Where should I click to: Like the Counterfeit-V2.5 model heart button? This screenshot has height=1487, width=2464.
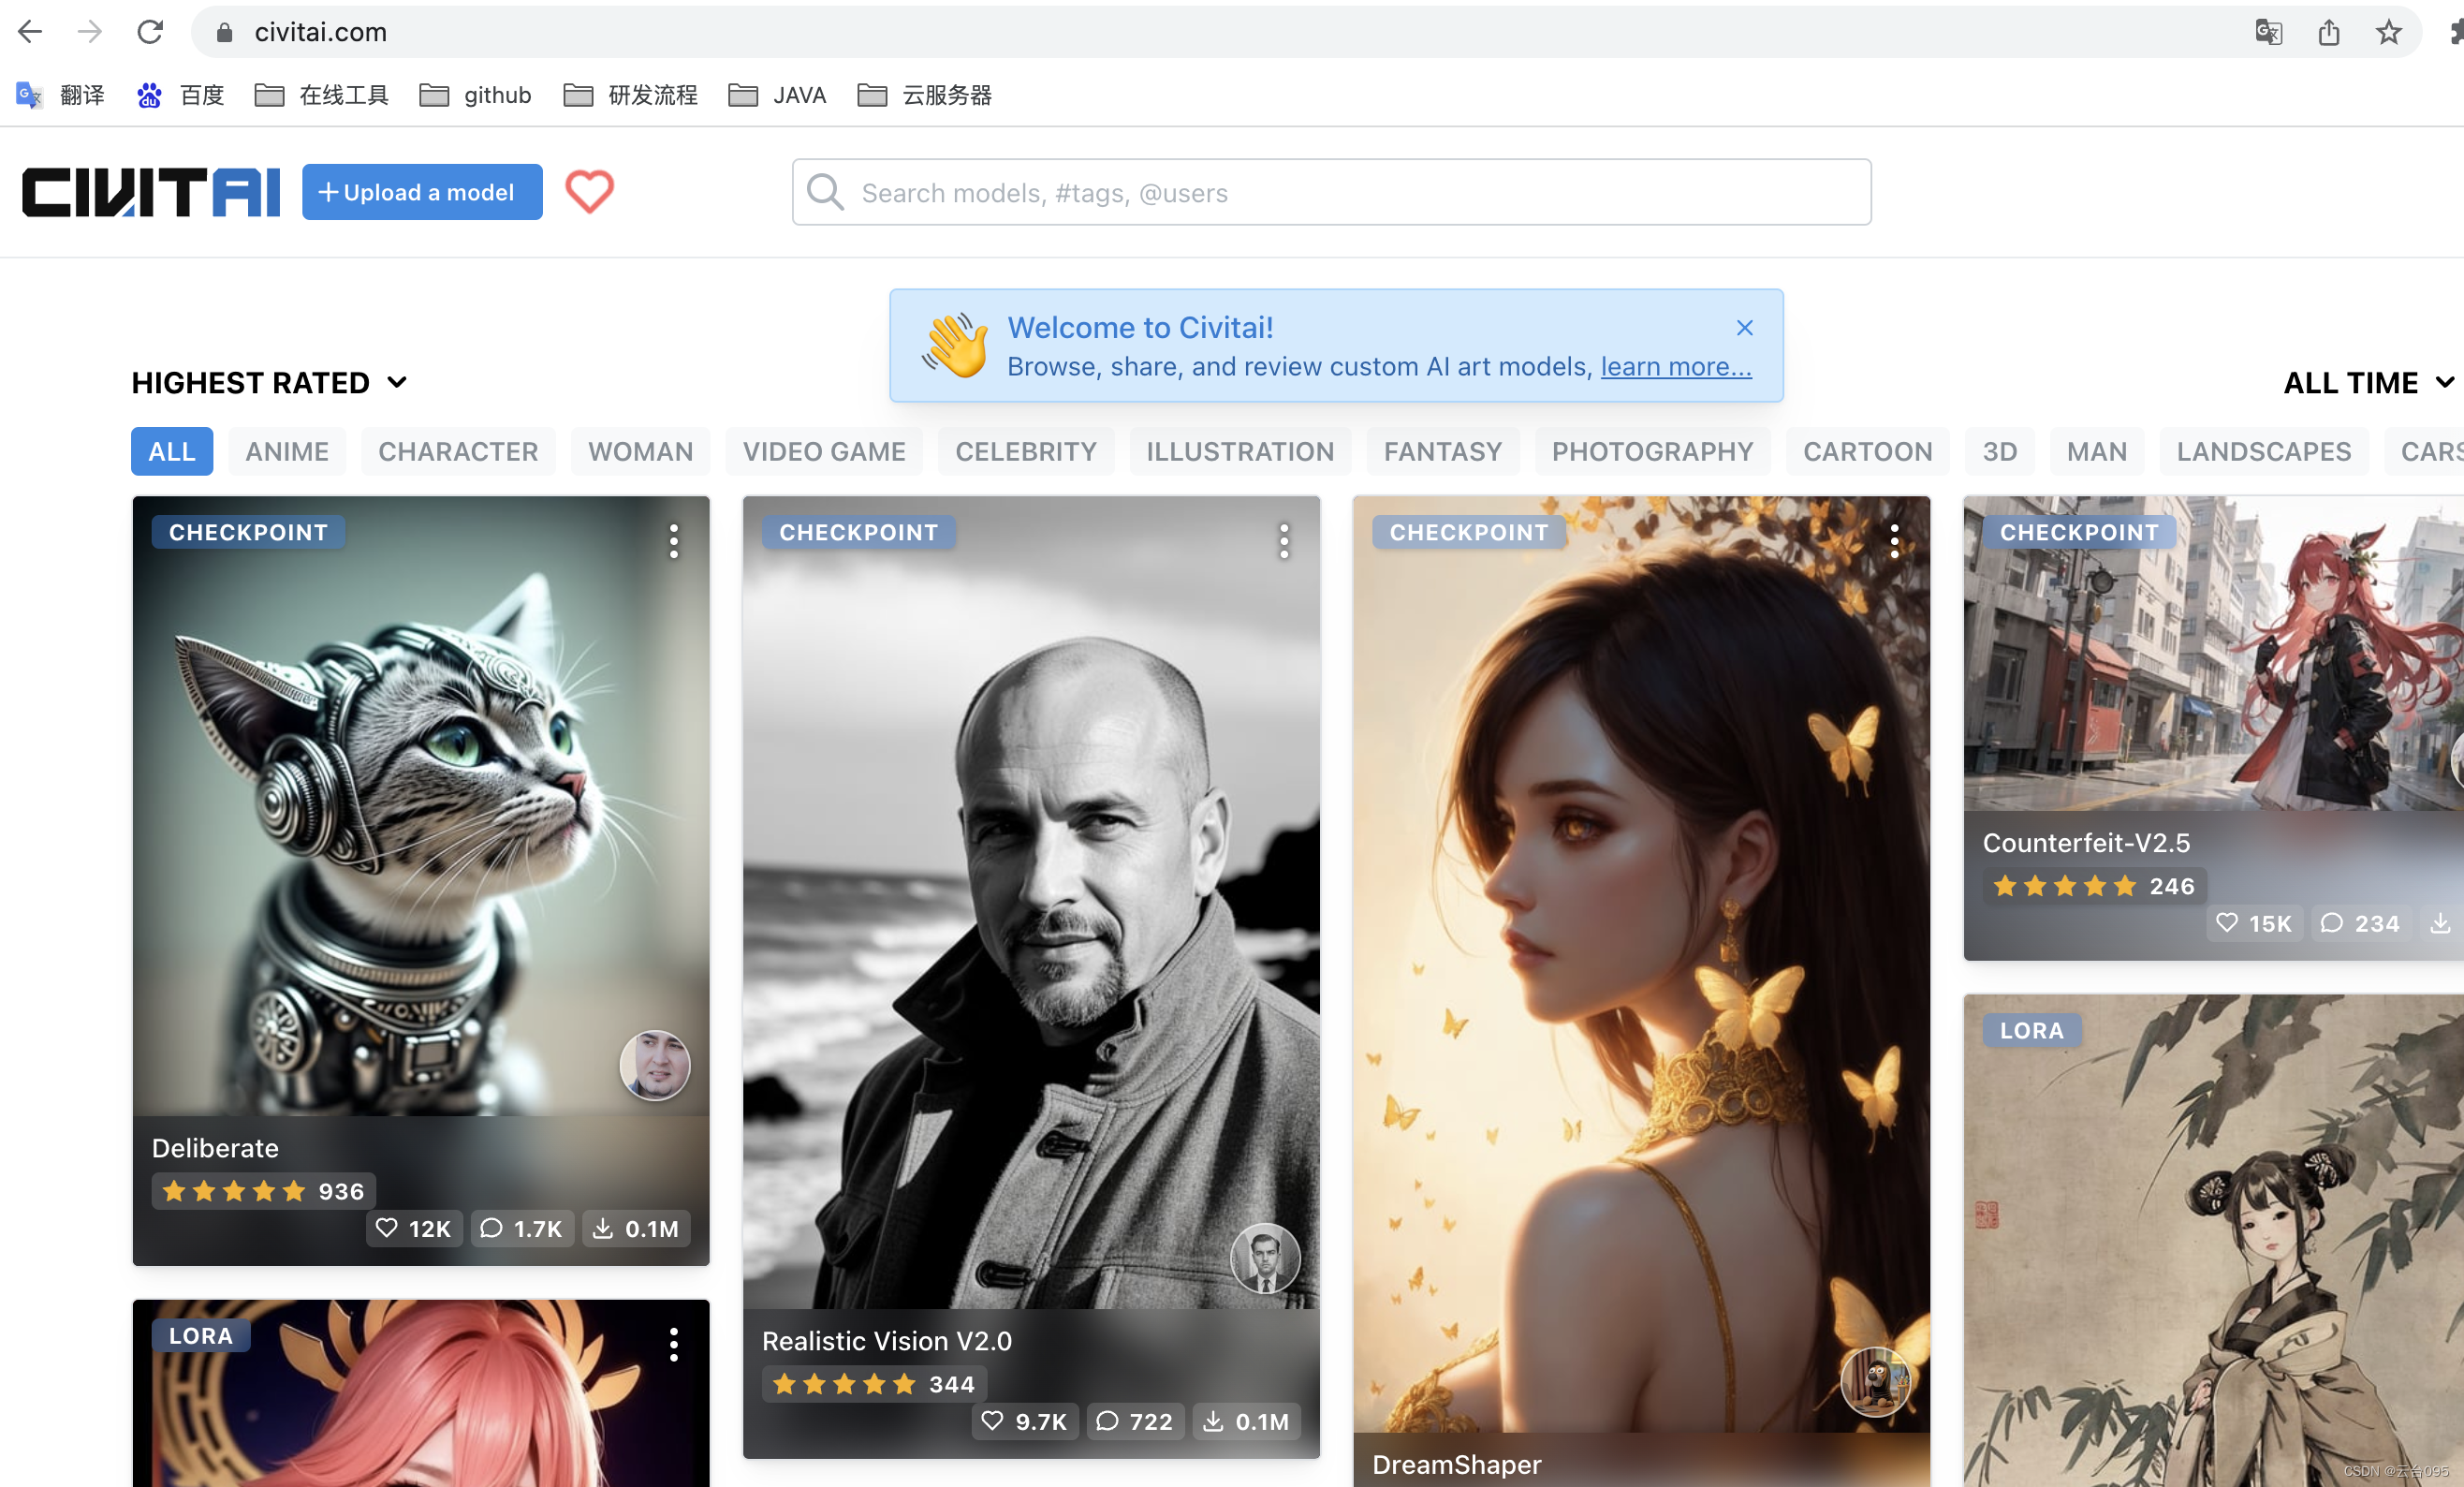click(x=2253, y=923)
